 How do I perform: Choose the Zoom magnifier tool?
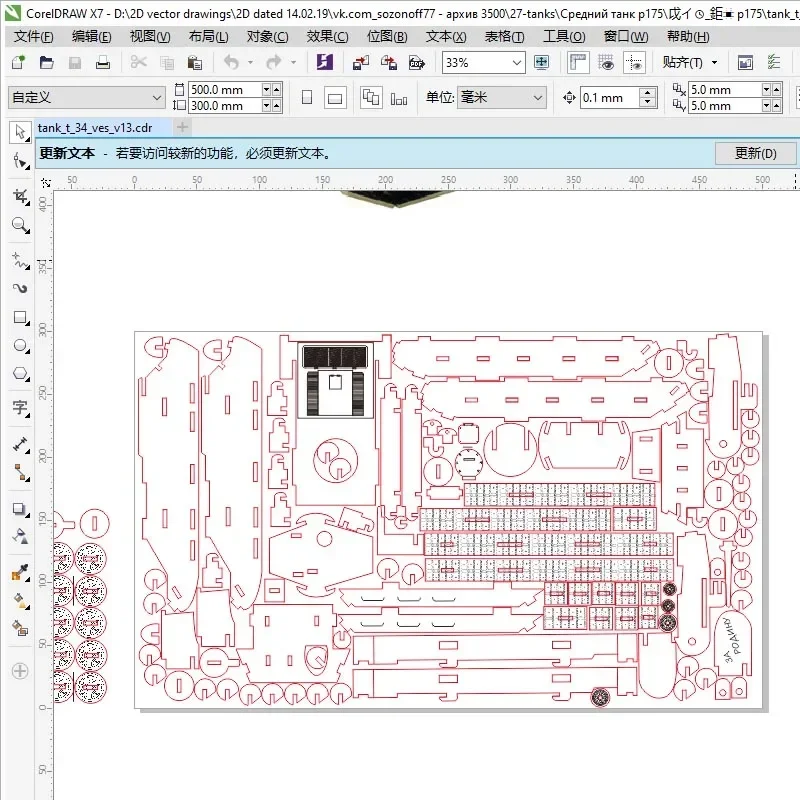(20, 225)
